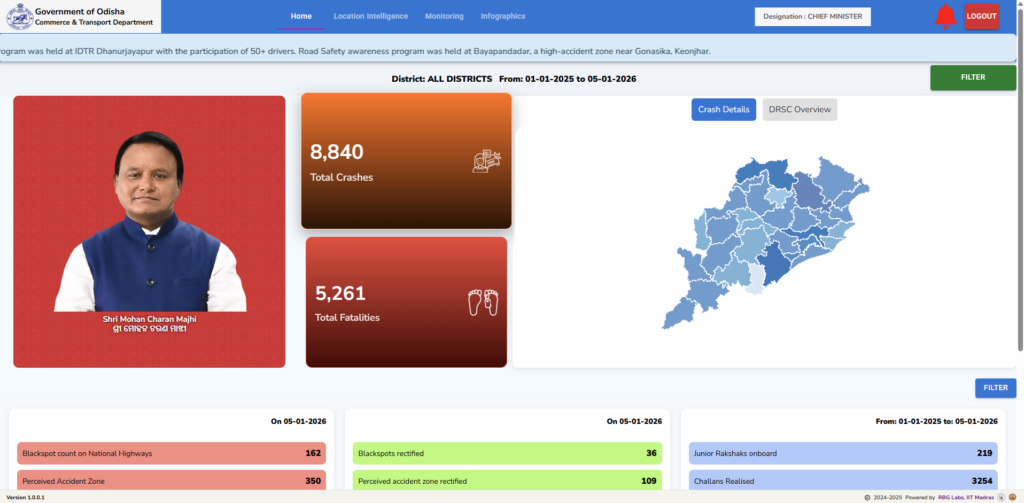Image resolution: width=1024 pixels, height=503 pixels.
Task: Click the Odisha district map
Action: 765,242
